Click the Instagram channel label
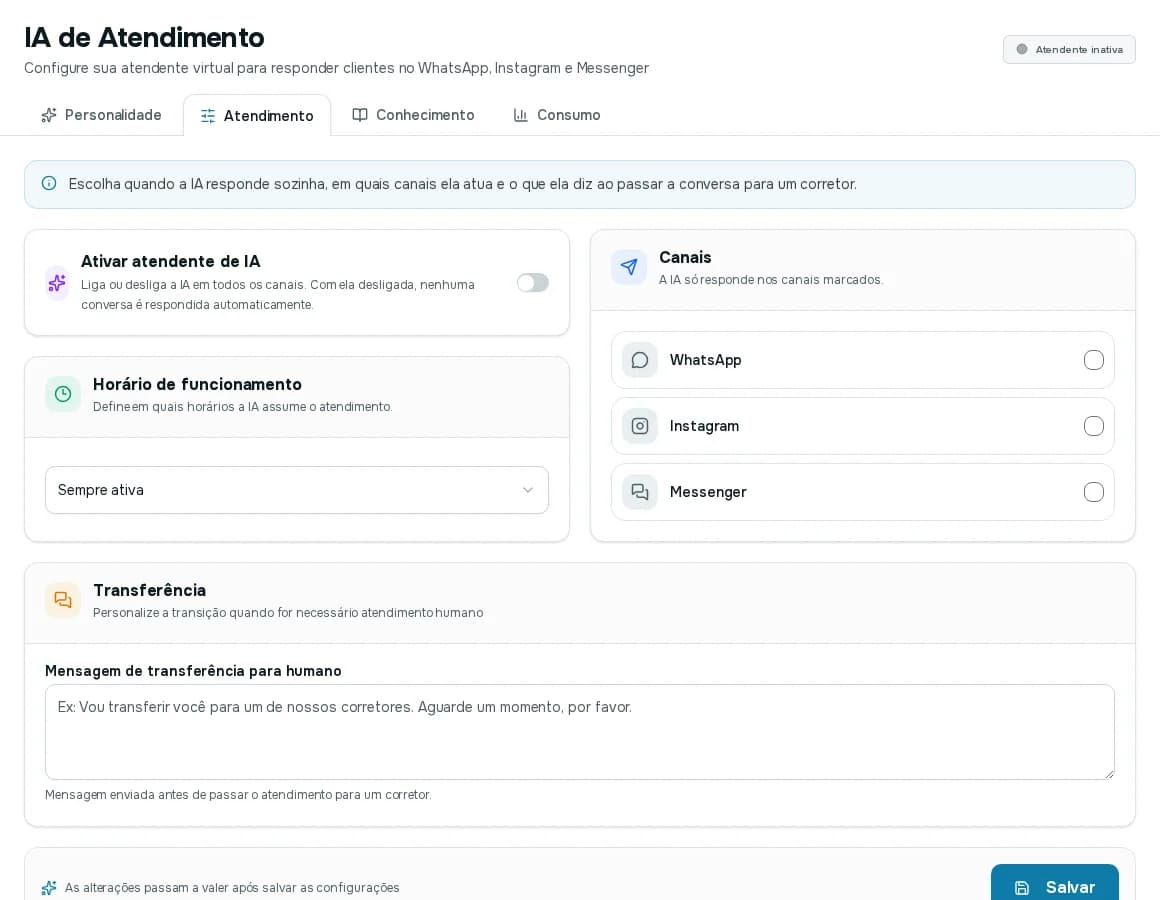Screen dimensions: 1160x900 704,426
